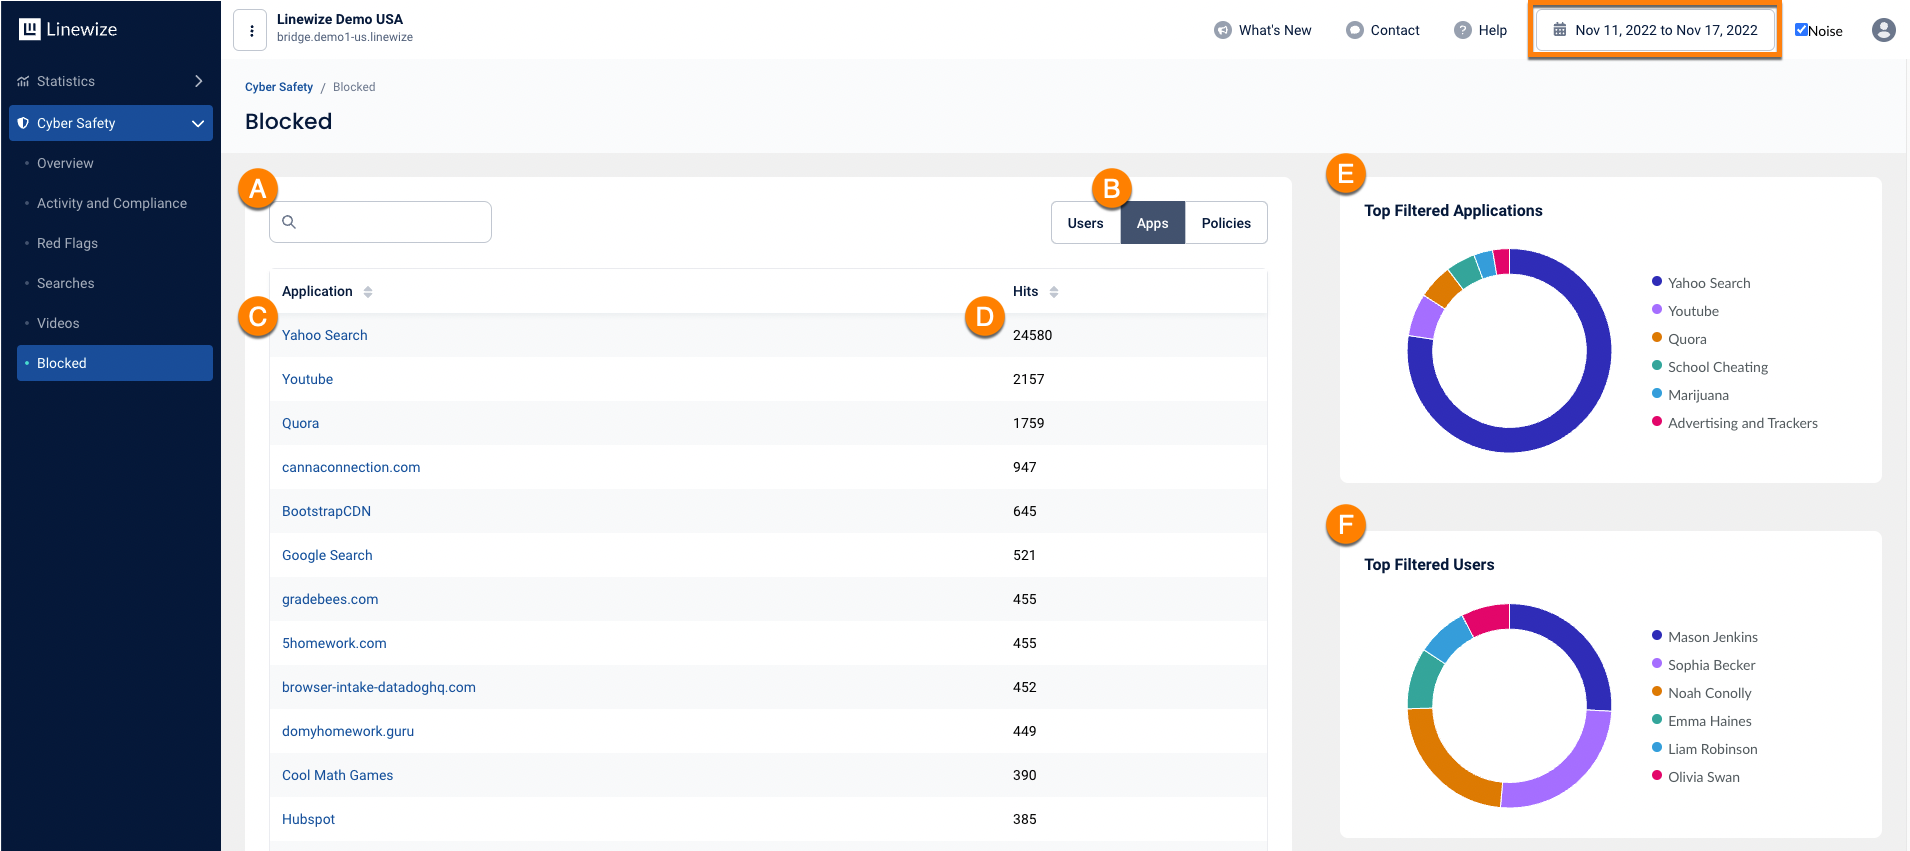This screenshot has width=1910, height=851.
Task: Open Searches in sidebar
Action: pos(66,283)
